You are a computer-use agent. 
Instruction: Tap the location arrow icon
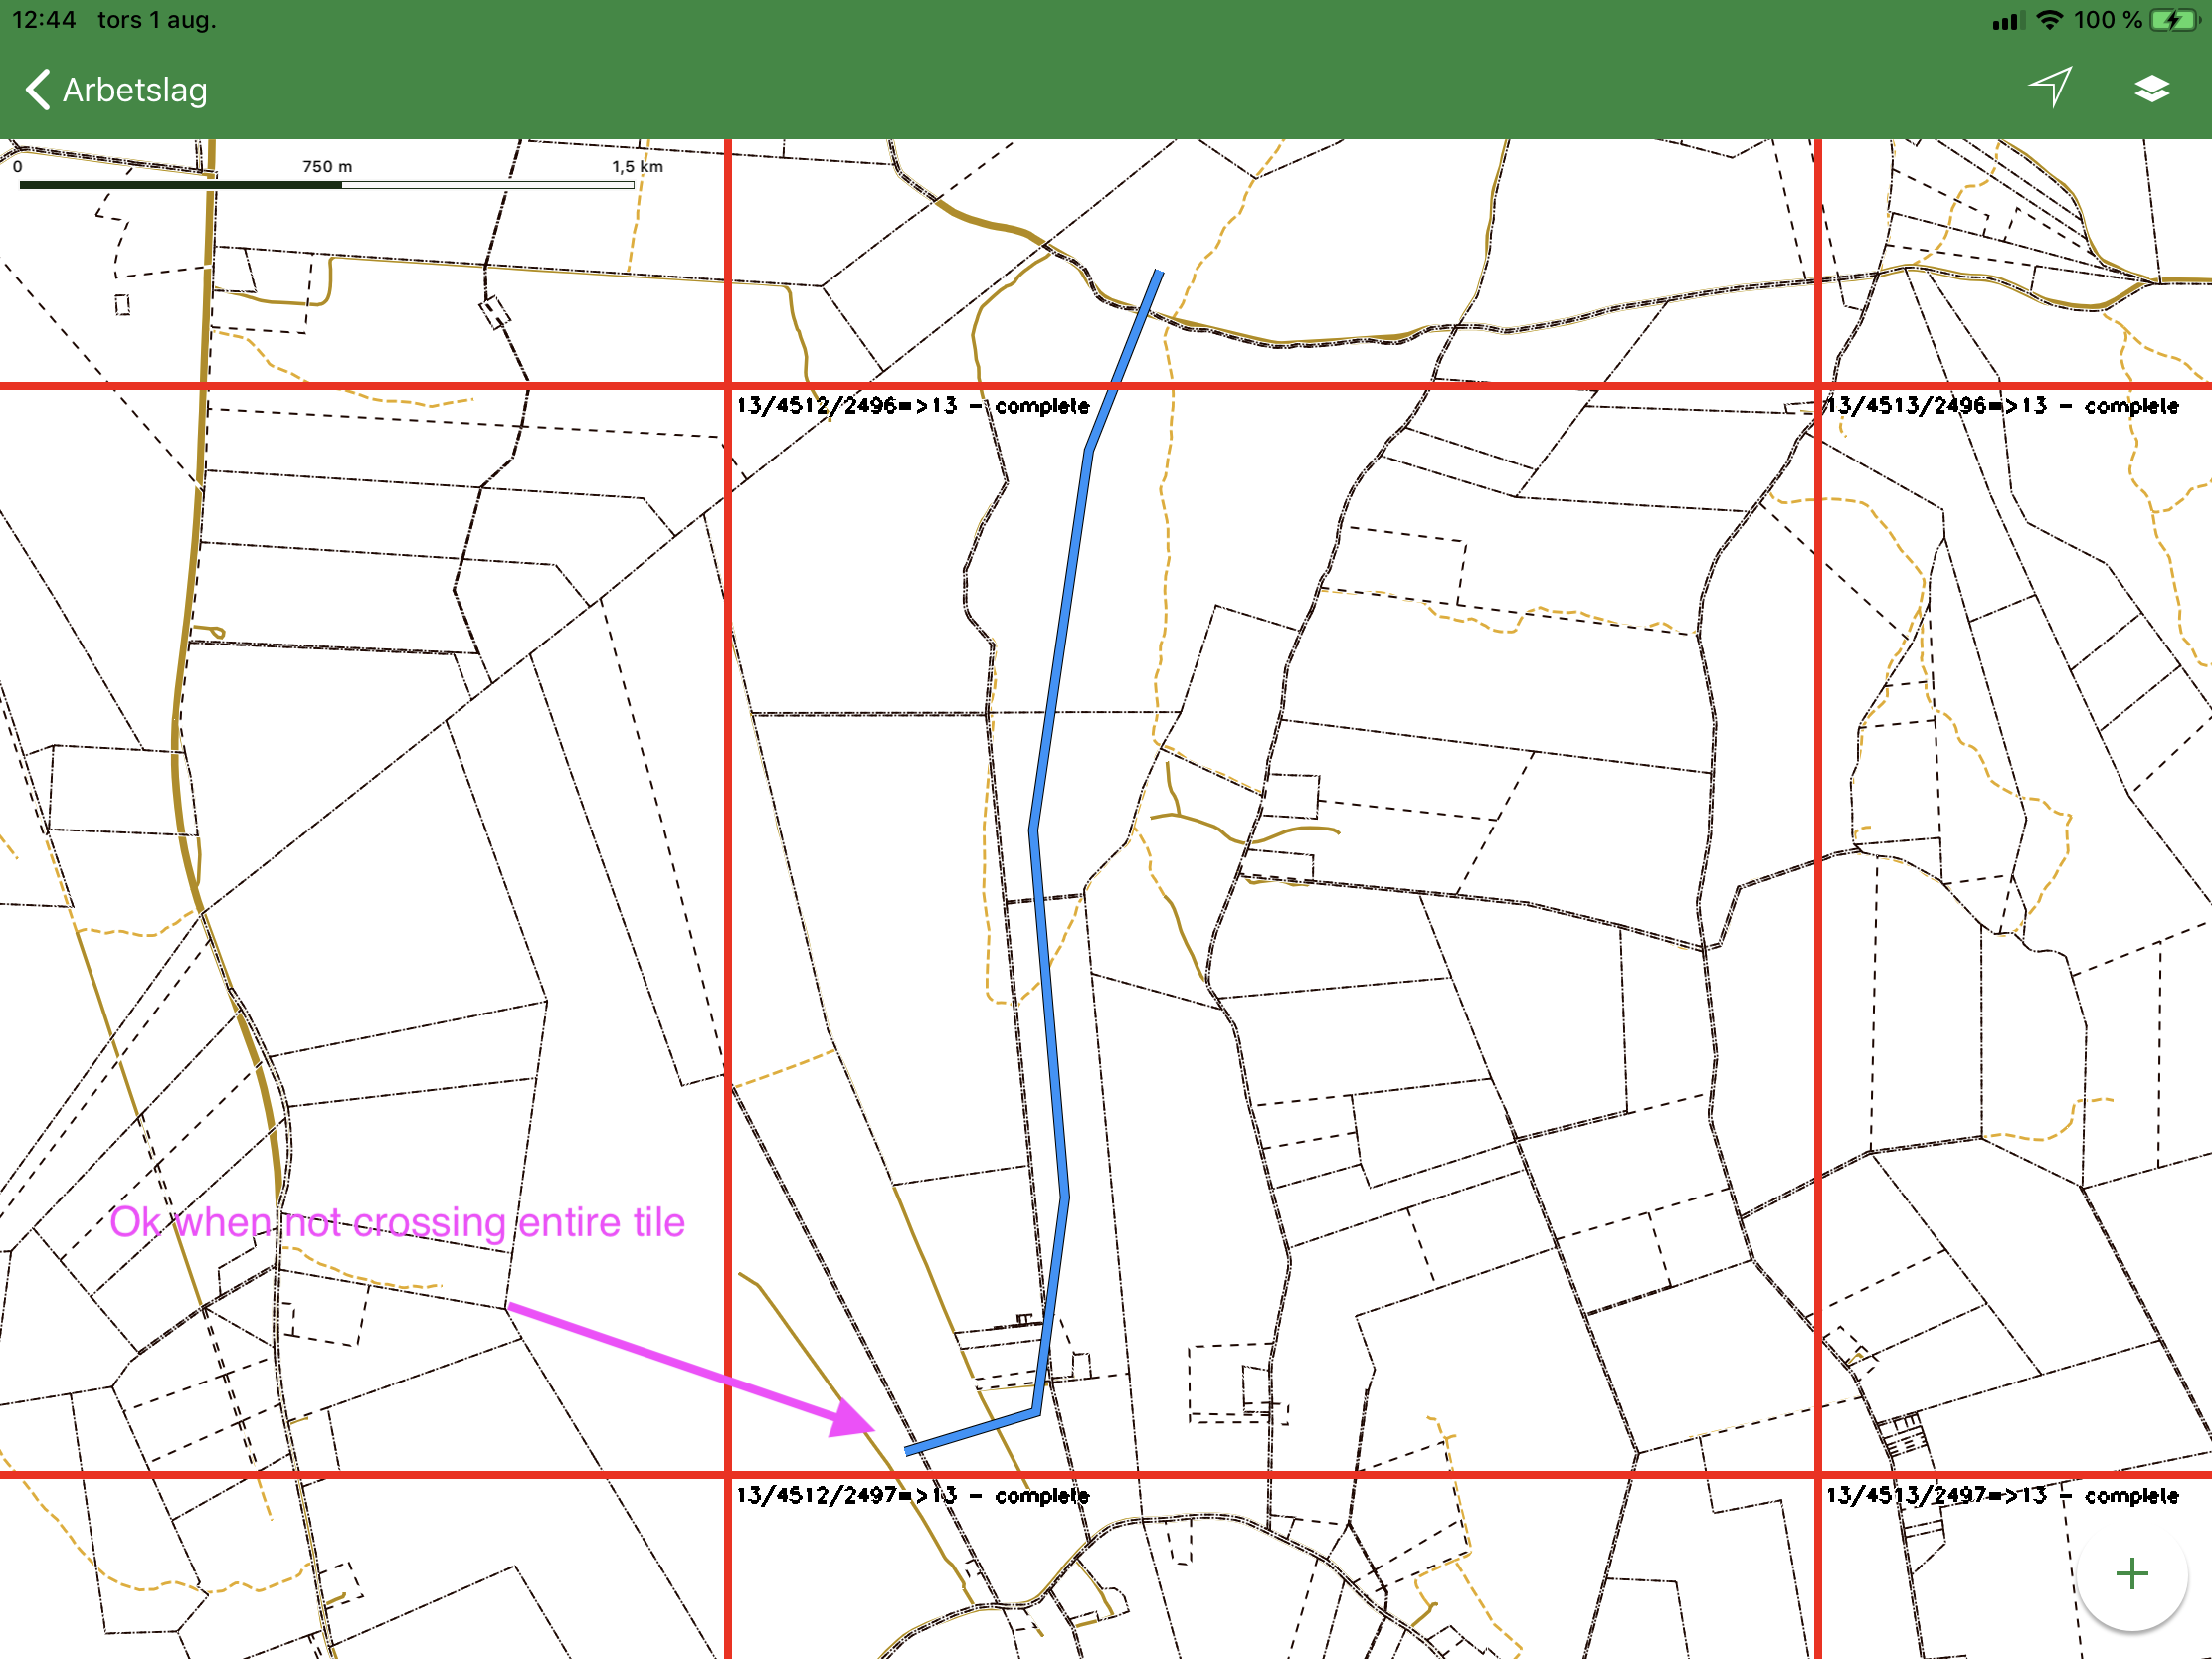(x=2050, y=88)
